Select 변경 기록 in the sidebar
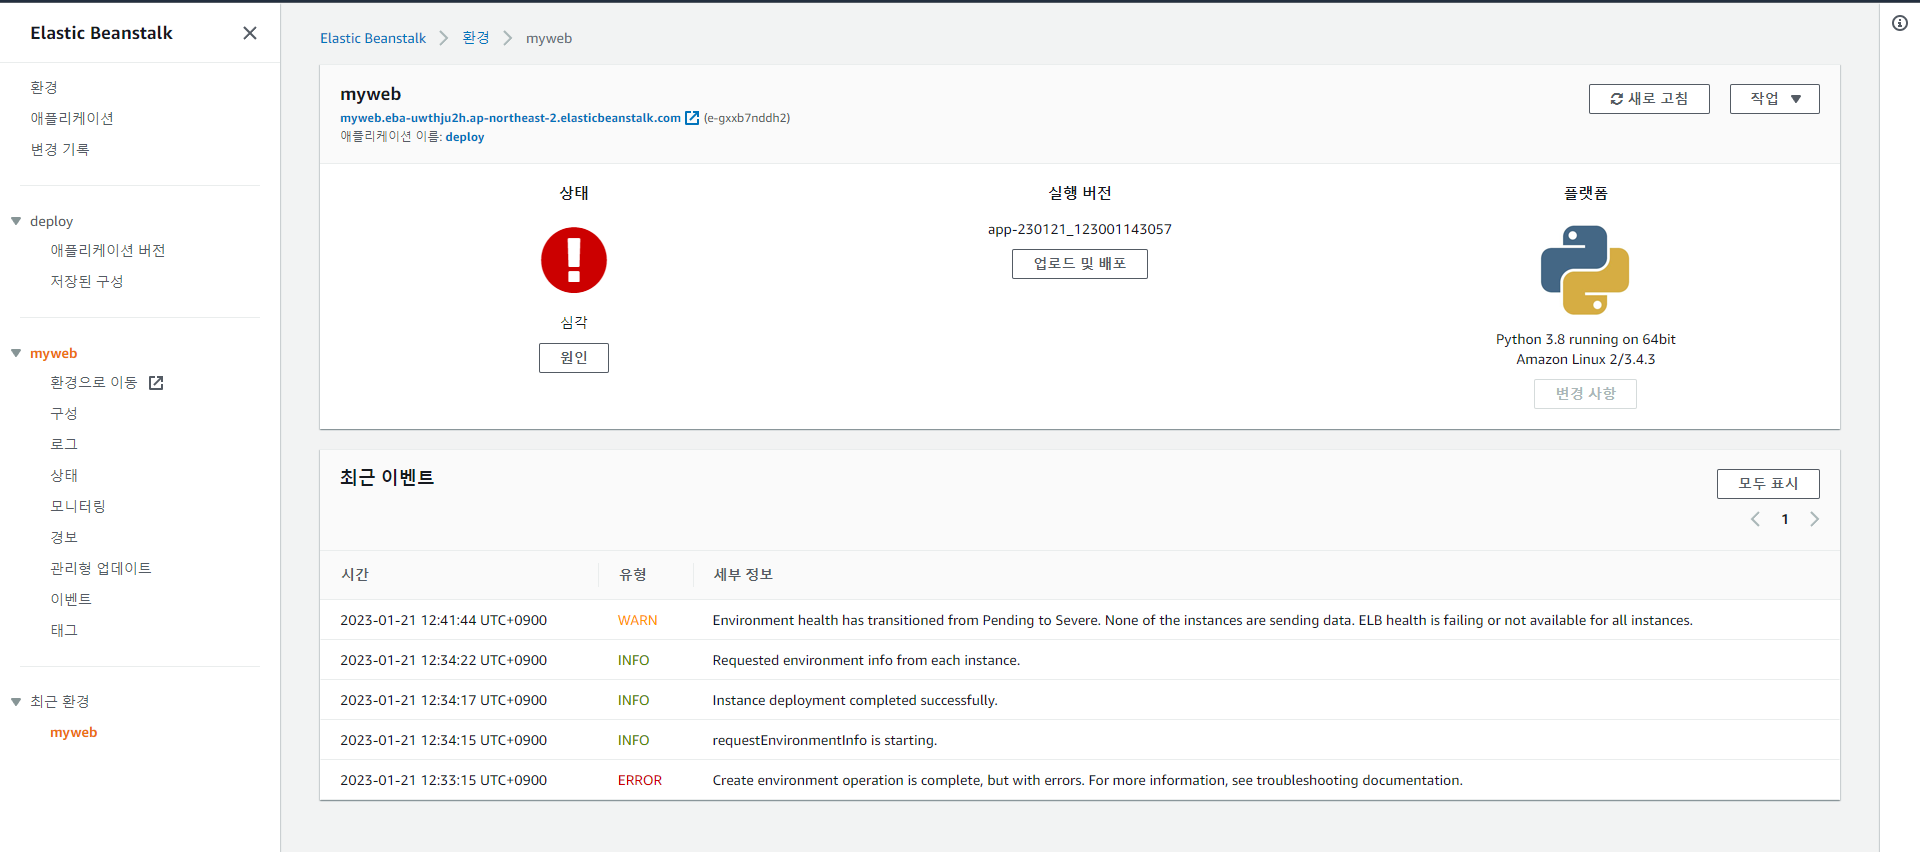1920x852 pixels. [x=60, y=149]
